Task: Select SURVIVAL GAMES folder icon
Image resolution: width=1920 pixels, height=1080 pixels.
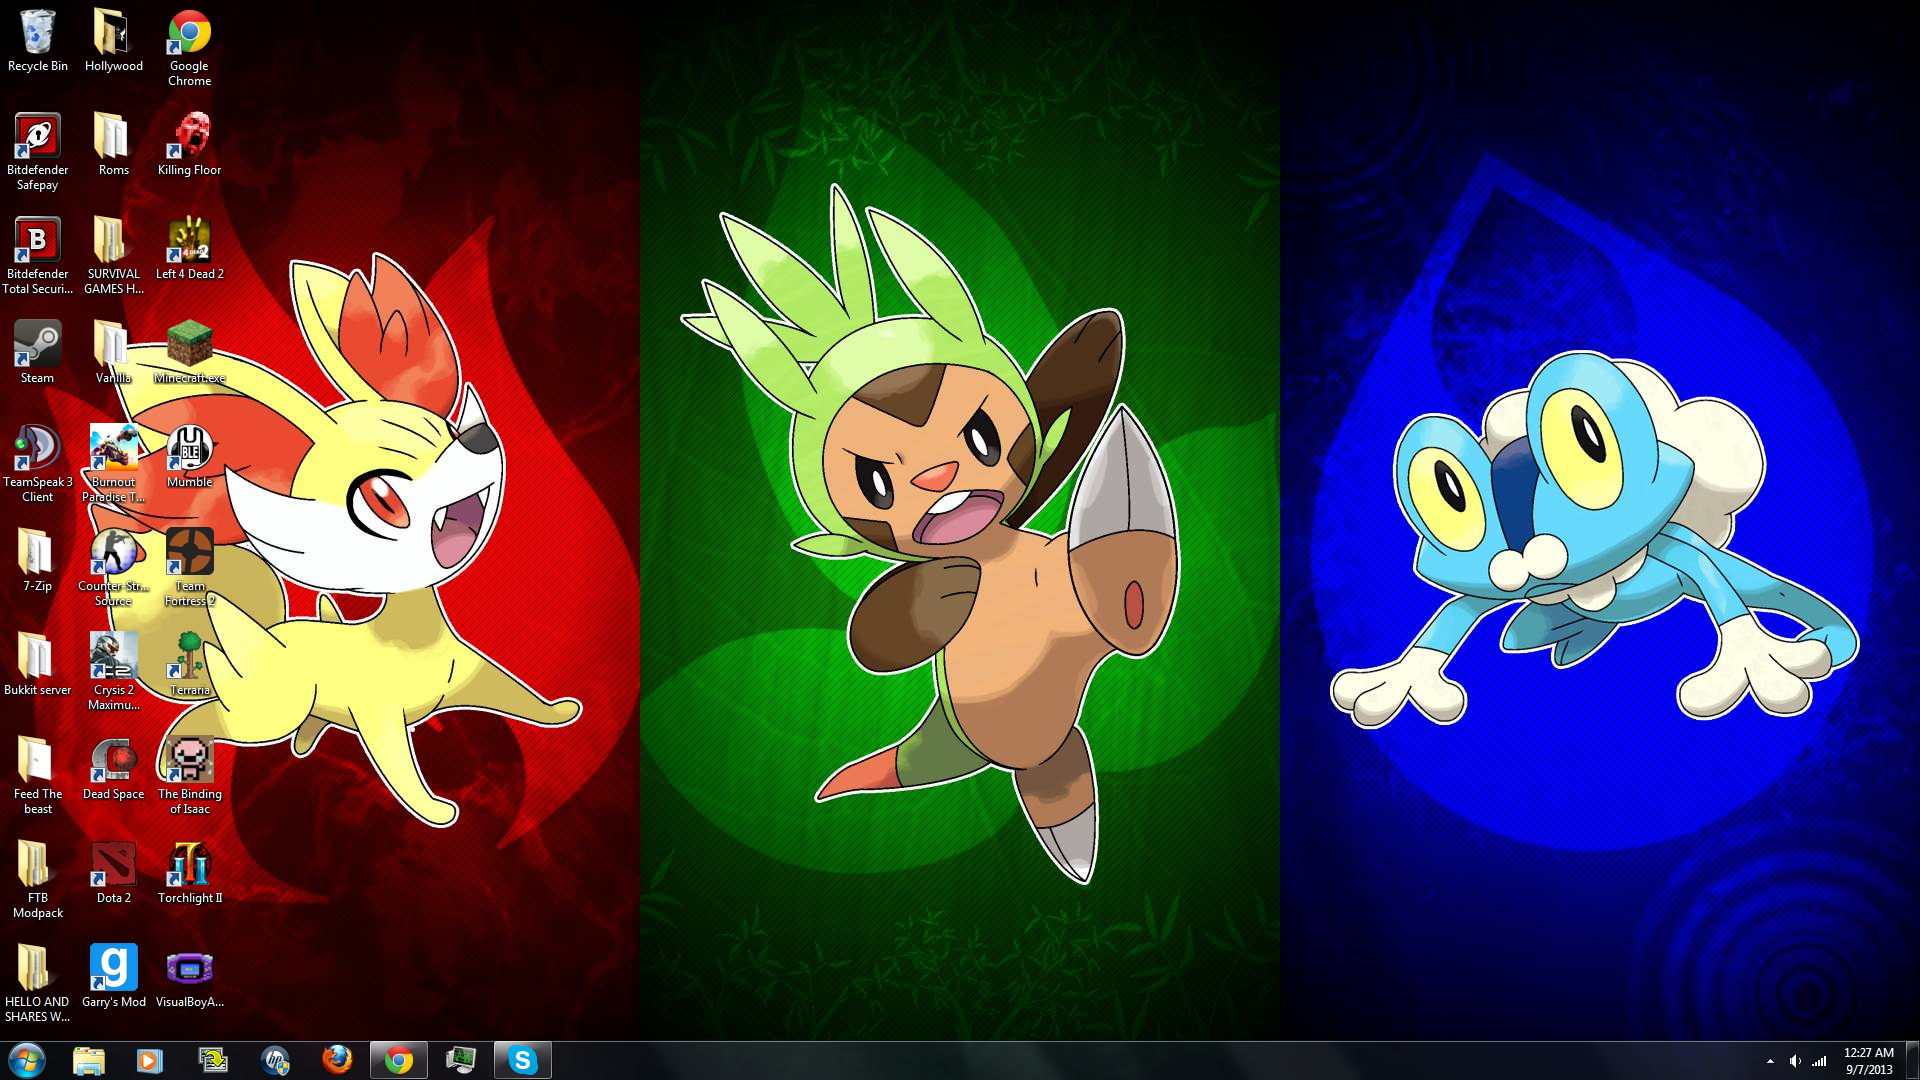Action: click(x=114, y=257)
